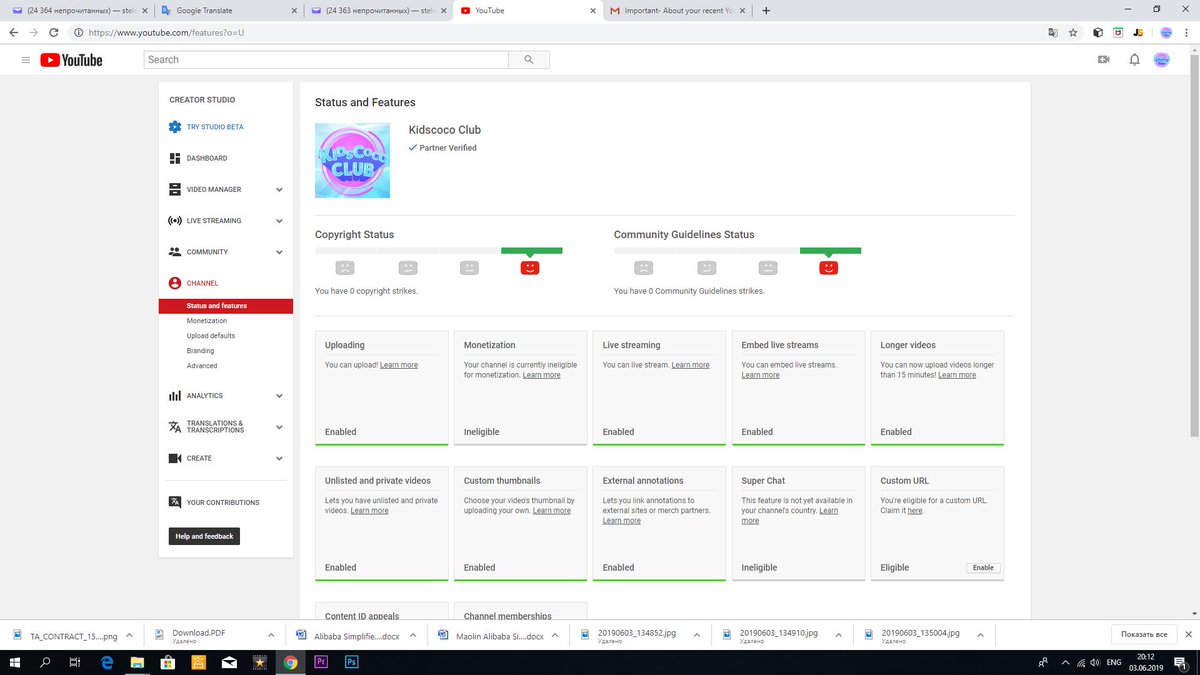The image size is (1200, 675).
Task: Click the Windows Start button
Action: [14, 662]
